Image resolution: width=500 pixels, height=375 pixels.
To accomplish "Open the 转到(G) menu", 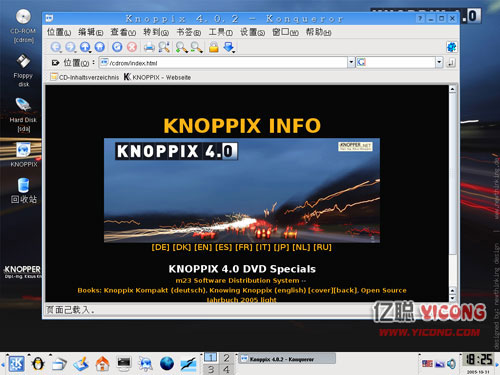I will click(156, 32).
